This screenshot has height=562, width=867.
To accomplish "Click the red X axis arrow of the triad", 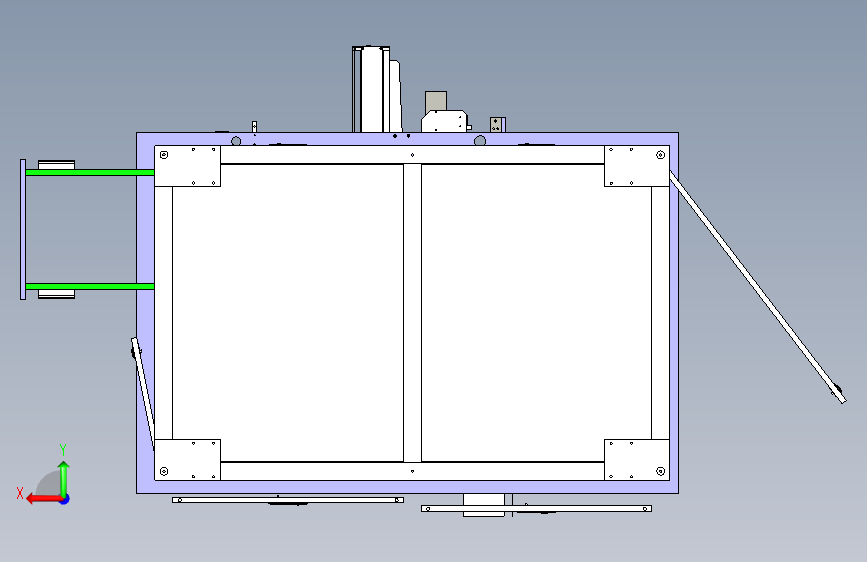I will point(44,499).
